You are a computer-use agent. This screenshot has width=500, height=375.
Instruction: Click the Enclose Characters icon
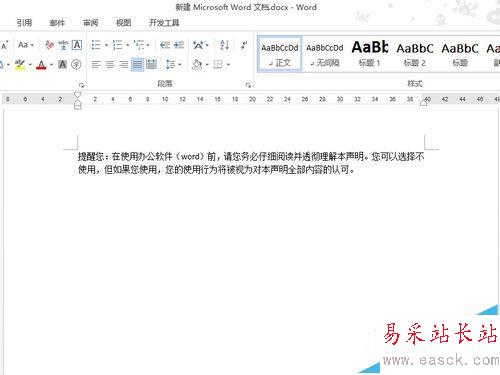[76, 64]
